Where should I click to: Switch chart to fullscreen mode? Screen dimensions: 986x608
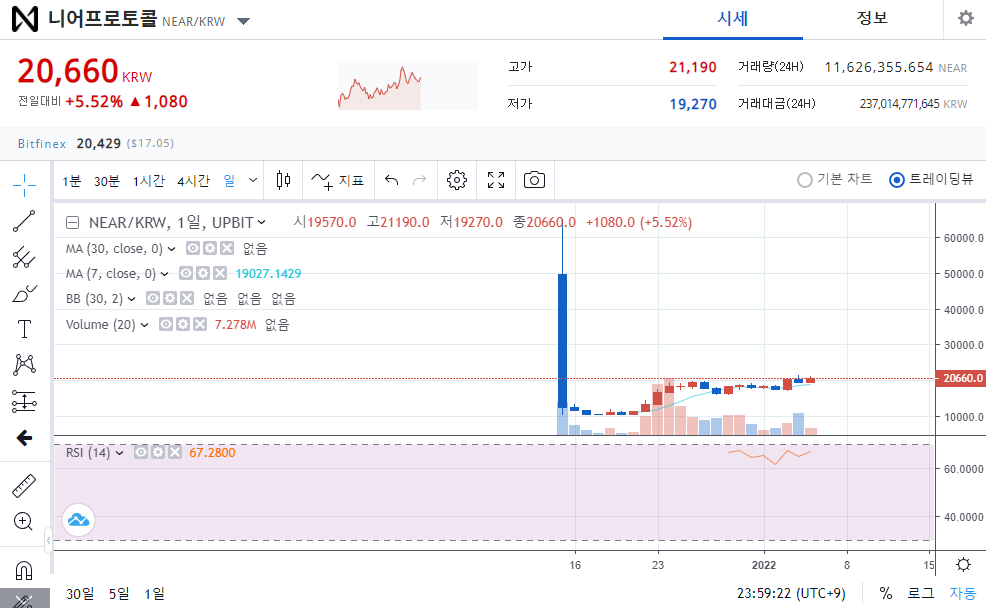click(x=496, y=180)
